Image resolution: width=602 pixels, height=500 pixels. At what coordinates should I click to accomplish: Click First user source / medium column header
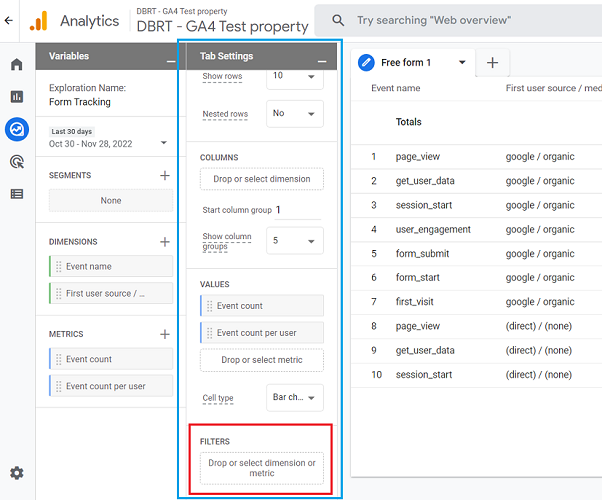(554, 88)
